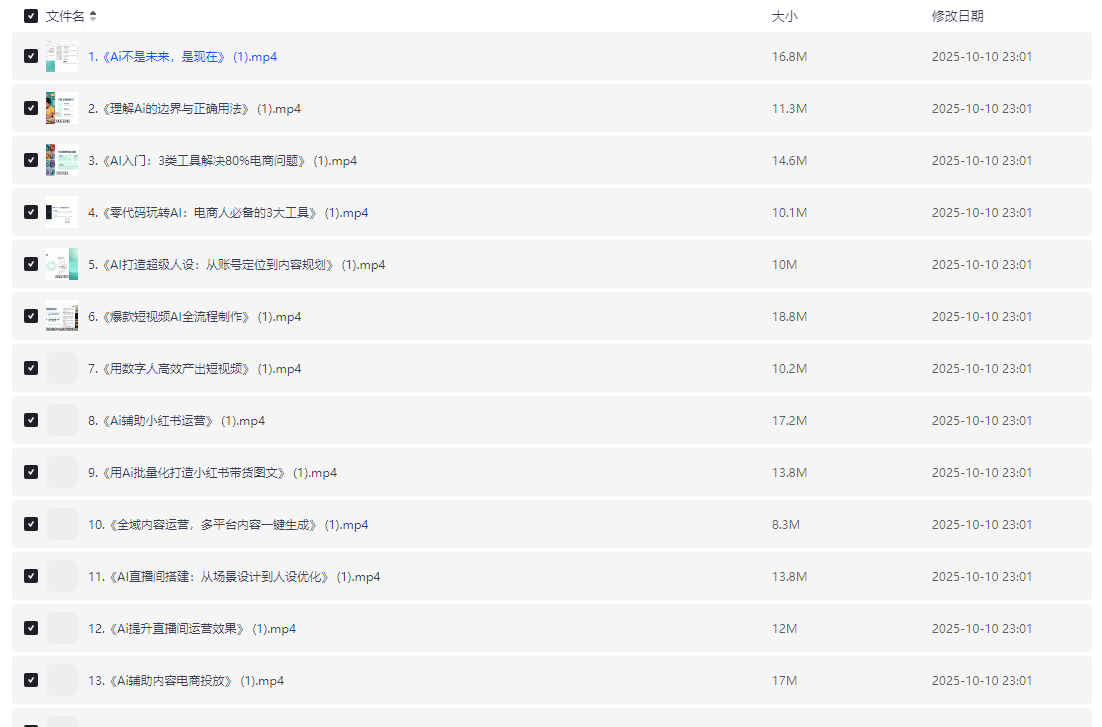1102x727 pixels.
Task: Uncheck the checkbox for 1.《Ai不是未来，是现在》
Action: coord(31,56)
